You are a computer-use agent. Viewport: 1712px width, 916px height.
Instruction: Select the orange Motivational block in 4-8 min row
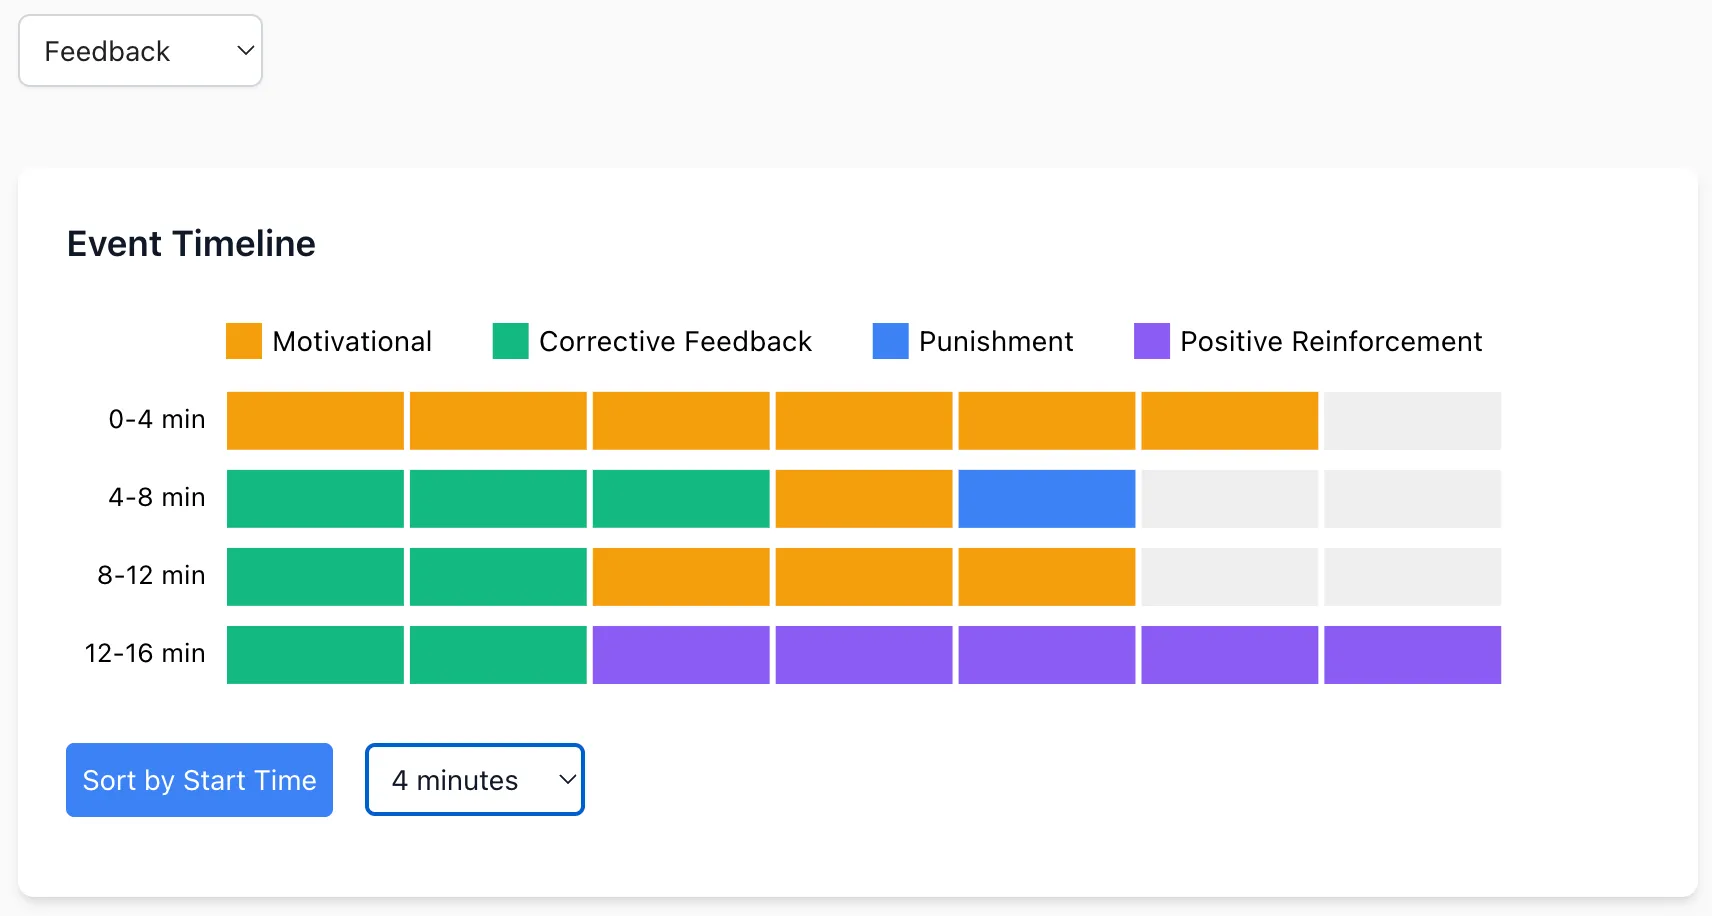click(863, 499)
